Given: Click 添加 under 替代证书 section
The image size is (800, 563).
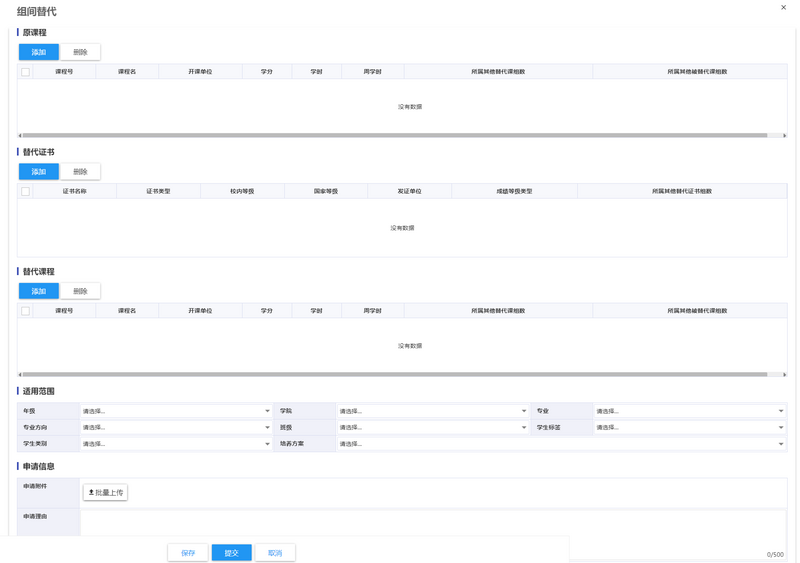Looking at the screenshot, I should pyautogui.click(x=39, y=172).
